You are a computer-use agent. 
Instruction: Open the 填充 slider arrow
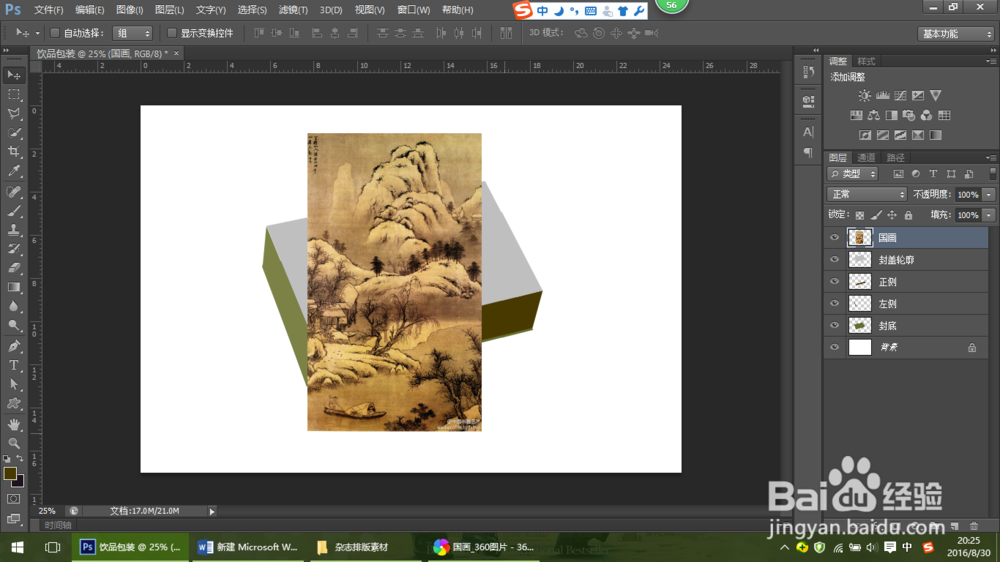pyautogui.click(x=989, y=215)
